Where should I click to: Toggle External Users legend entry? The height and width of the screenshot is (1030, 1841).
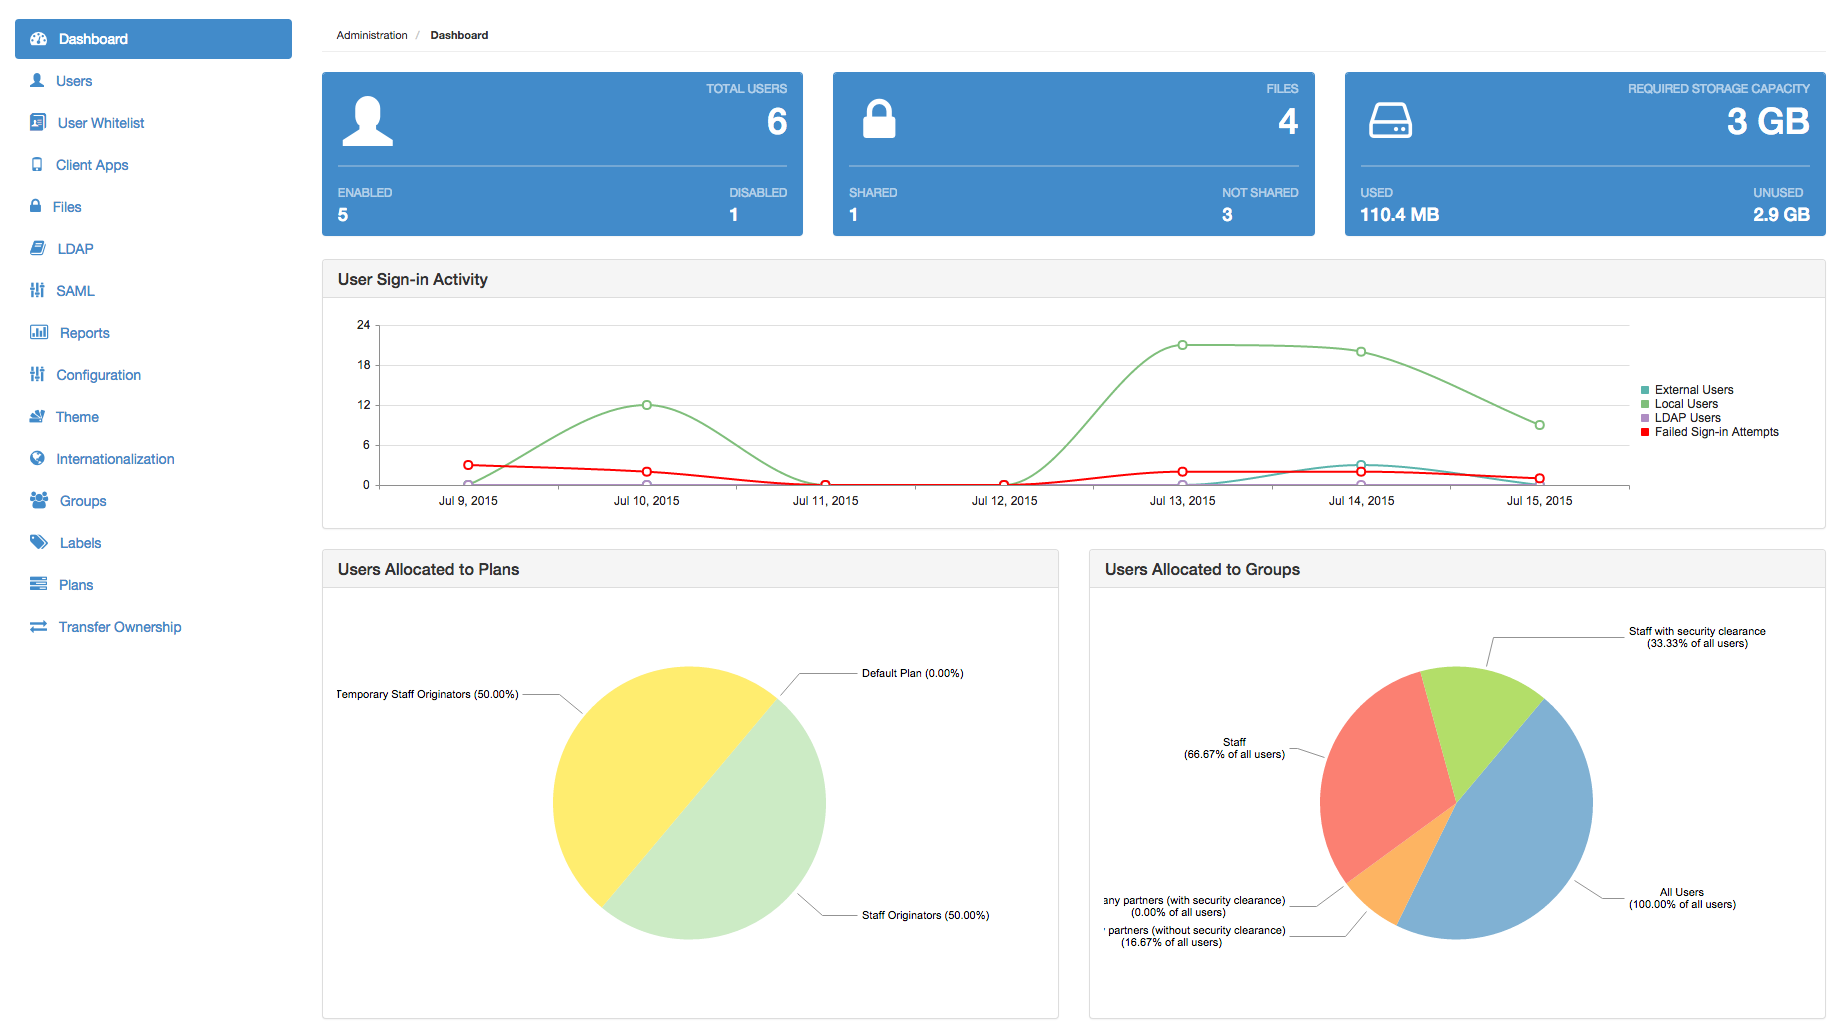point(1693,390)
